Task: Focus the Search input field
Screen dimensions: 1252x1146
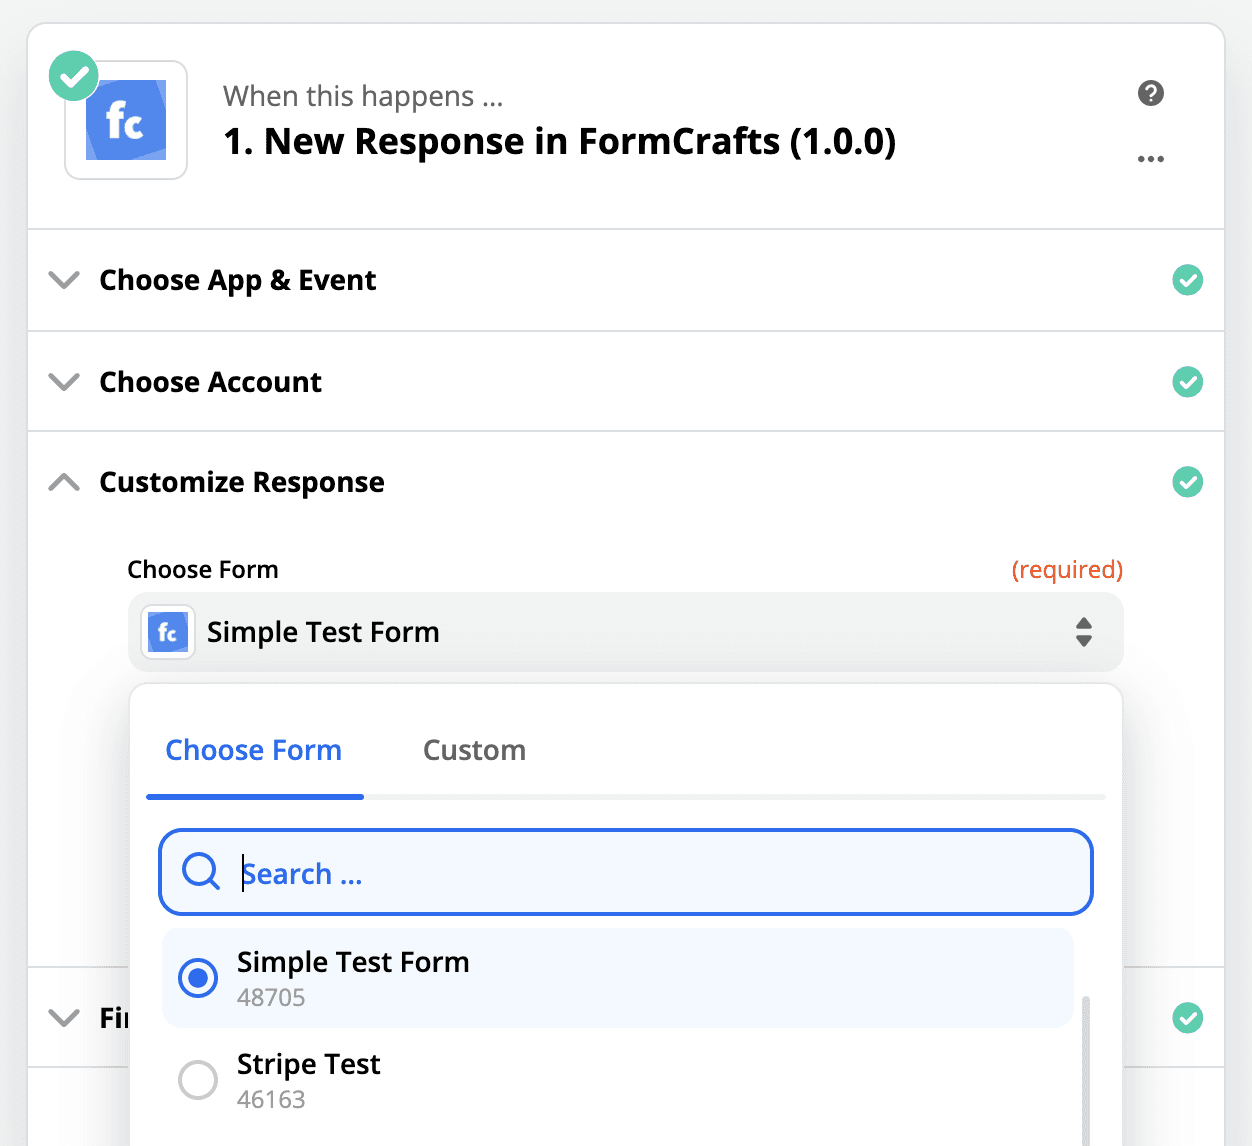Action: [626, 872]
